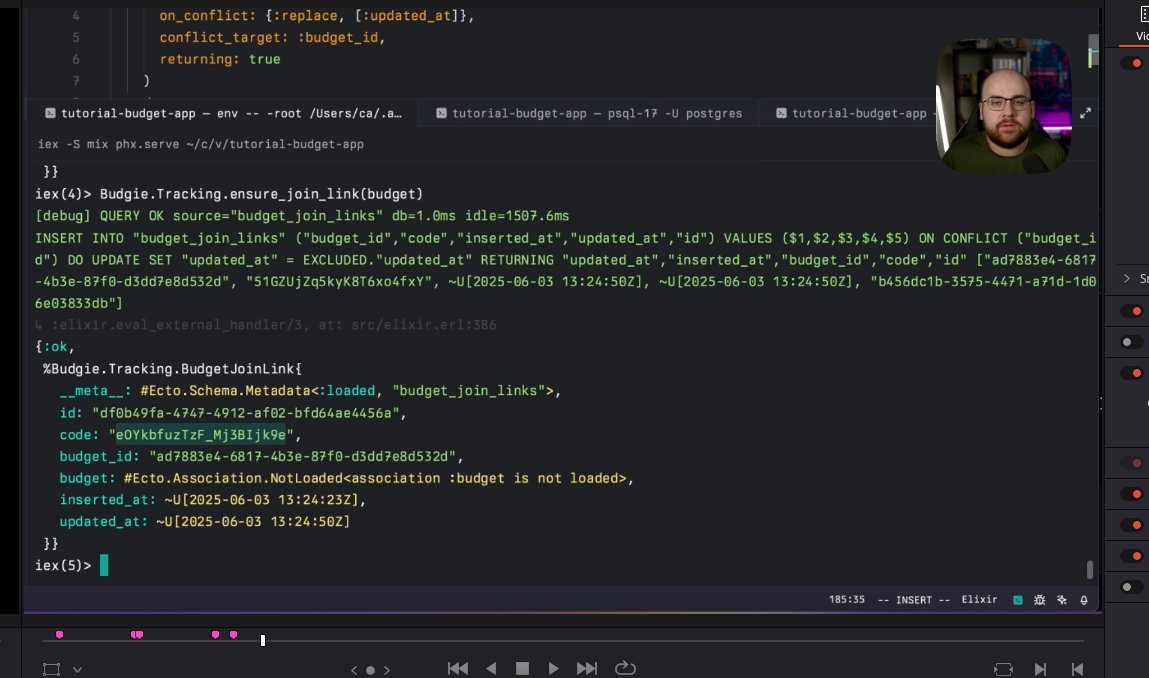Jump to previous marker with left chevron
Screen dimensions: 1149x678
click(354, 670)
